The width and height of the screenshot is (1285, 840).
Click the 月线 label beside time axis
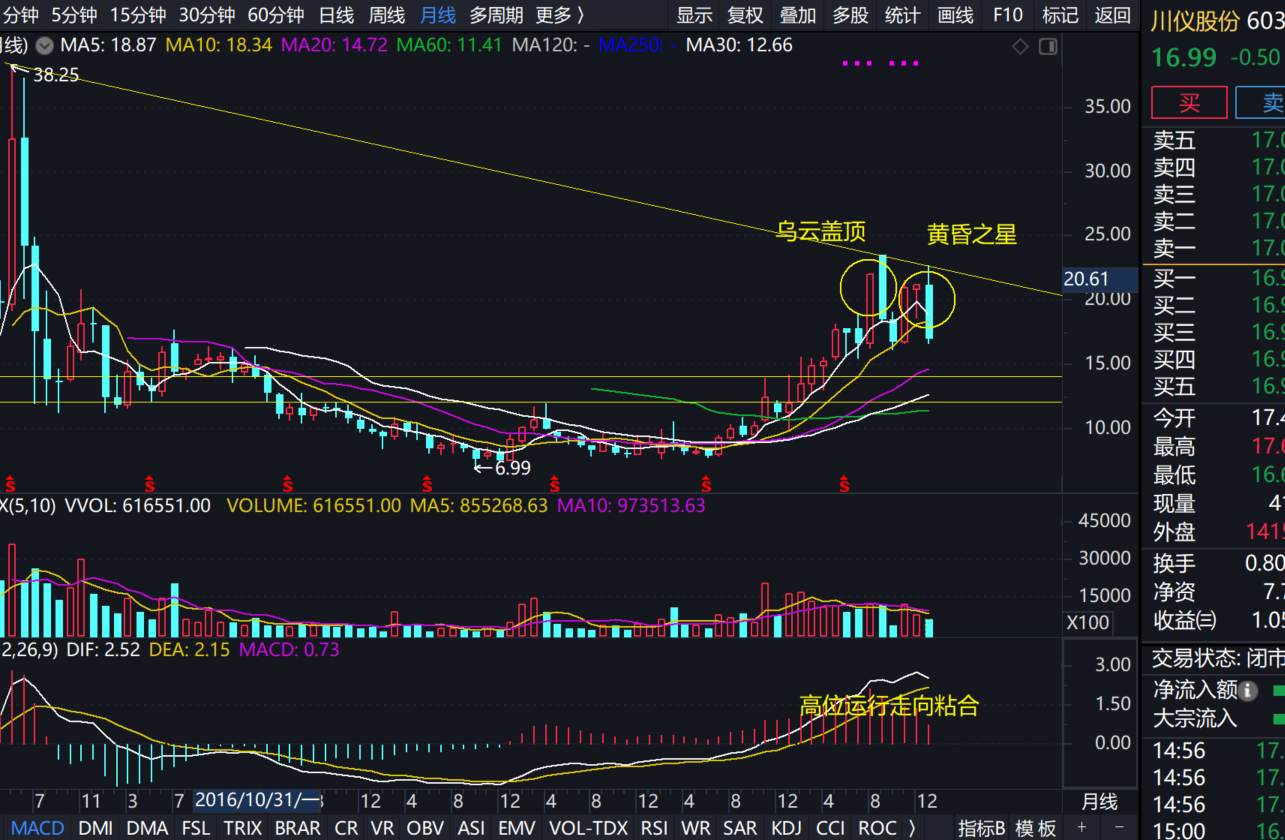(x=1099, y=801)
